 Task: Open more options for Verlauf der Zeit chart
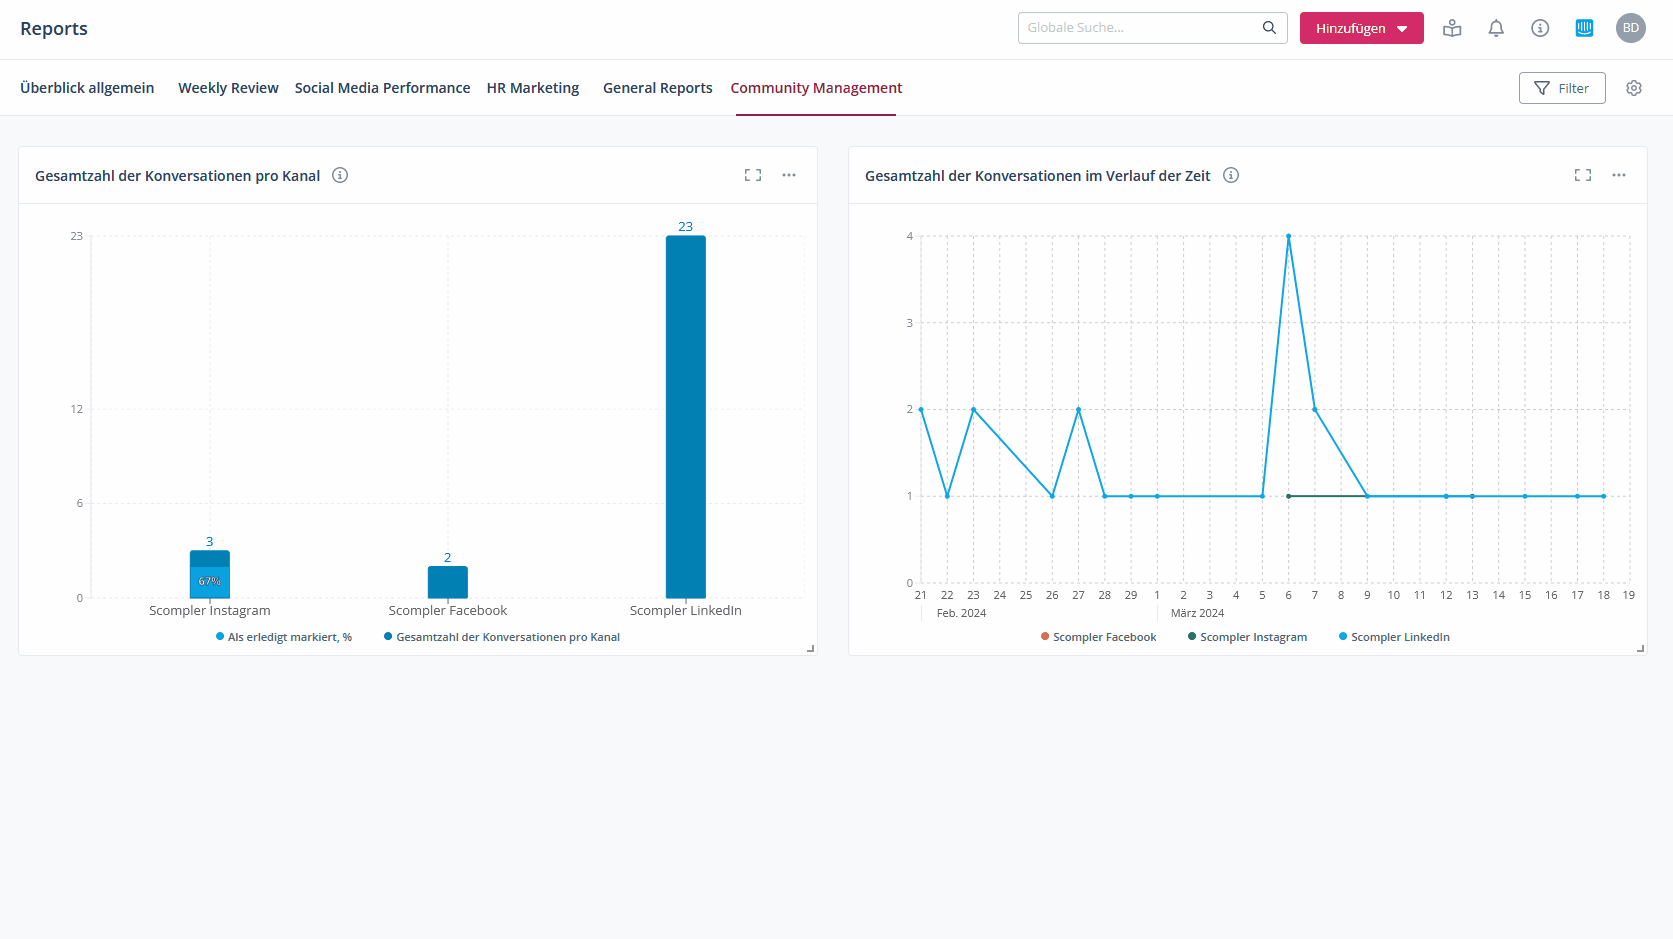click(x=1619, y=175)
